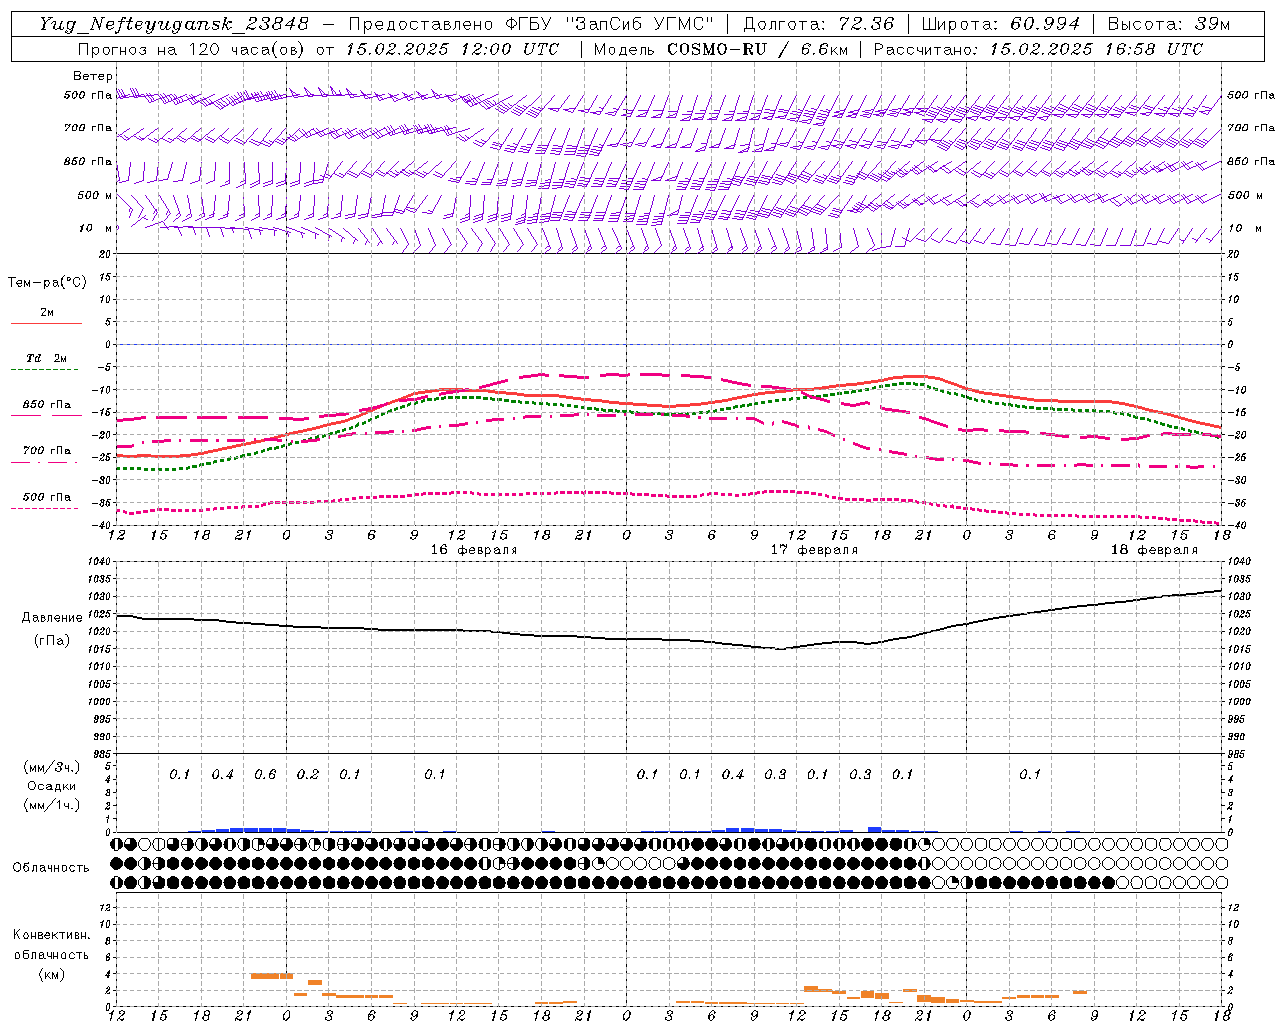Click the 700 гПа temperature legend entry
This screenshot has height=1024, width=1280.
(x=47, y=451)
